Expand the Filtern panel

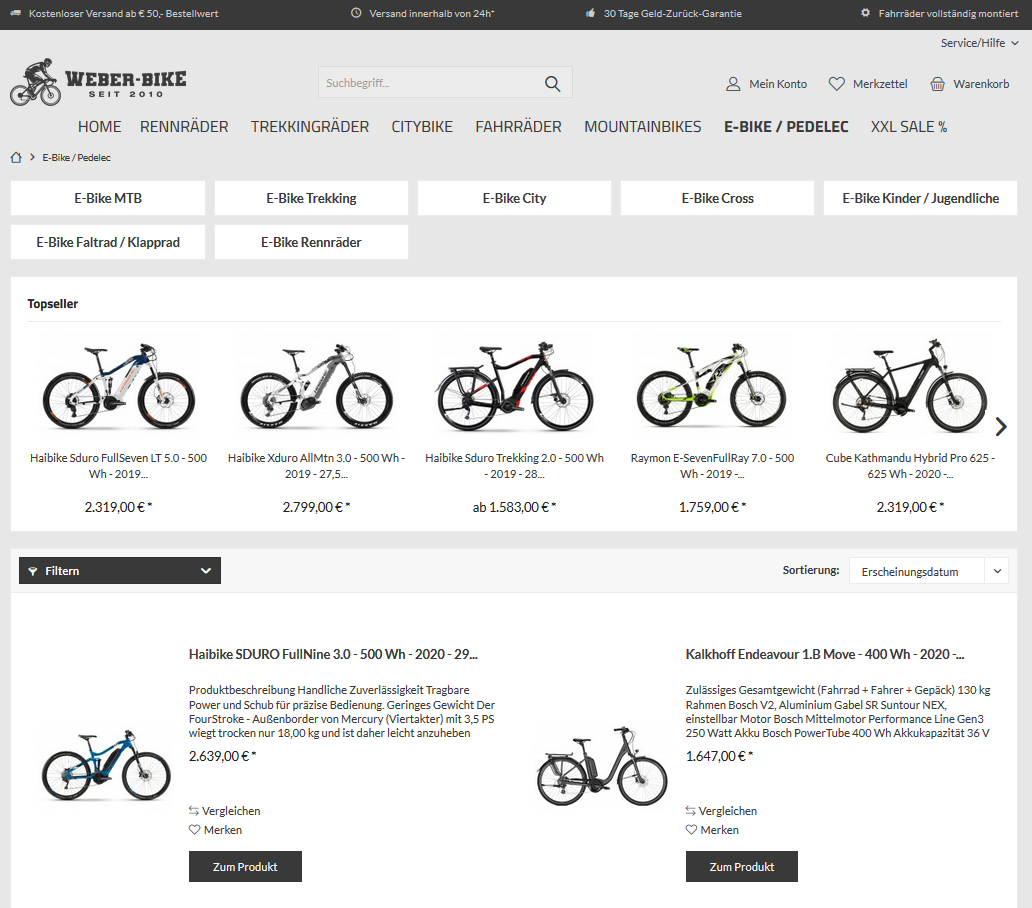tap(120, 570)
